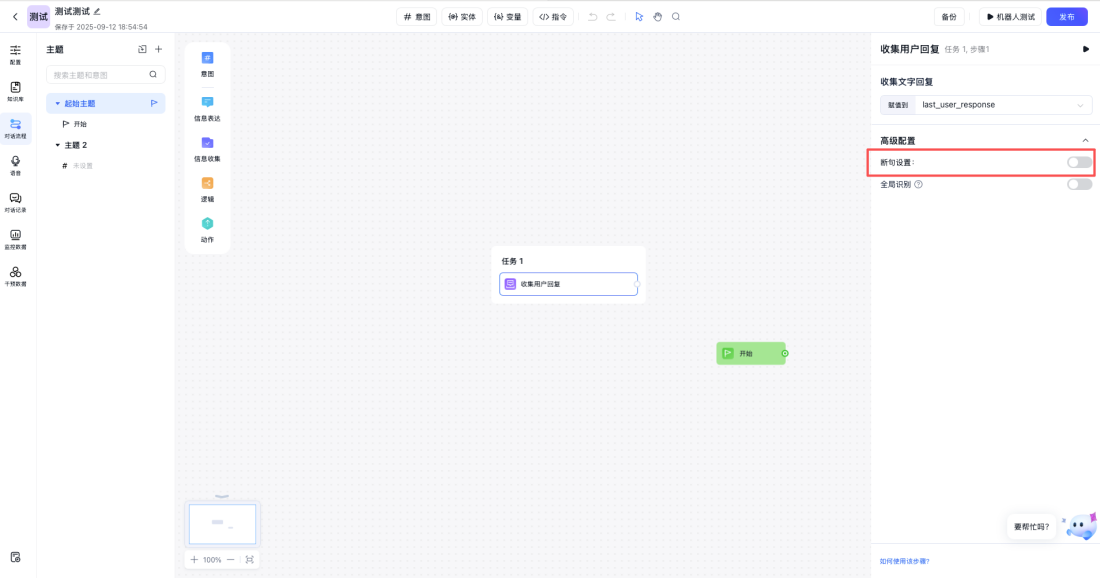Select the hand pan tool

(x=658, y=17)
